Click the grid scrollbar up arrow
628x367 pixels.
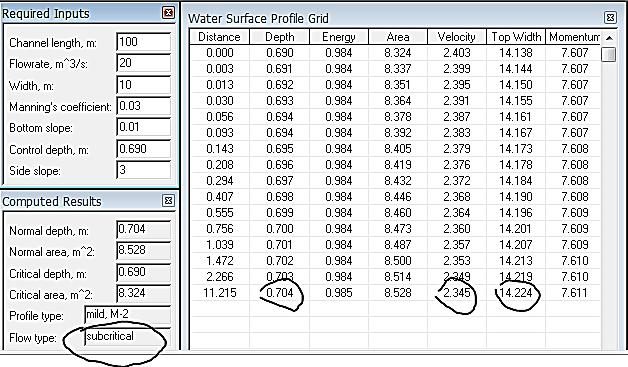coord(609,38)
